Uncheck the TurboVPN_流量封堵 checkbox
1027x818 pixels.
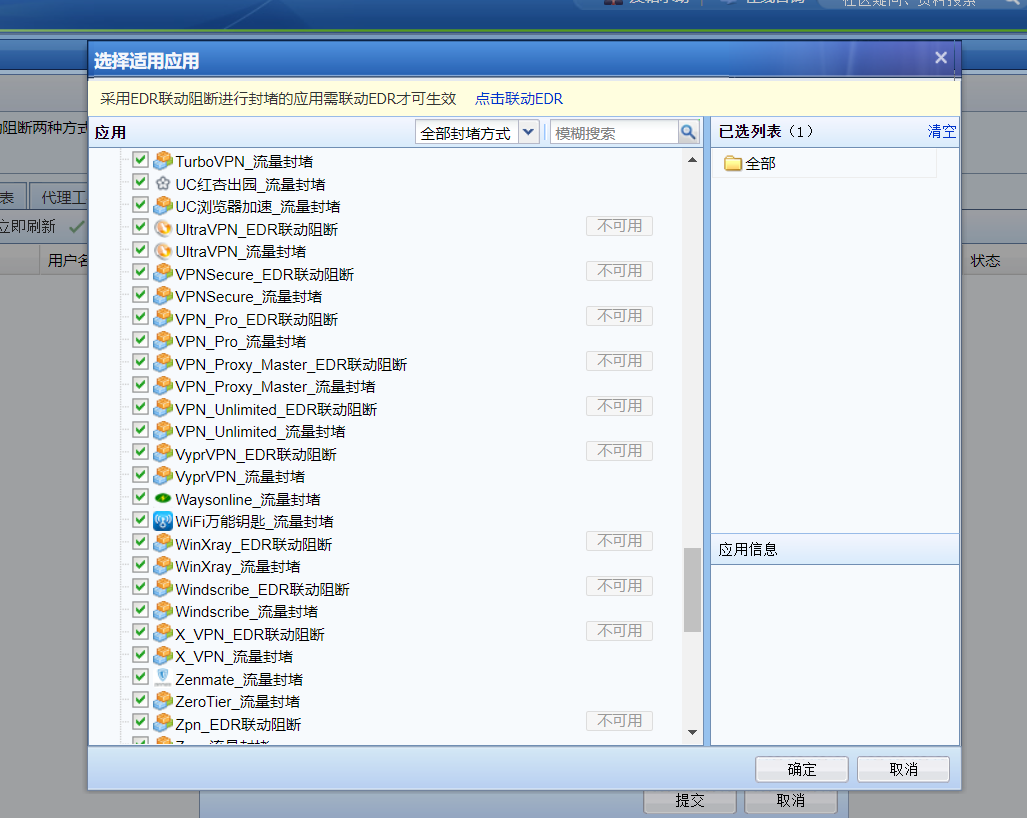pos(141,160)
